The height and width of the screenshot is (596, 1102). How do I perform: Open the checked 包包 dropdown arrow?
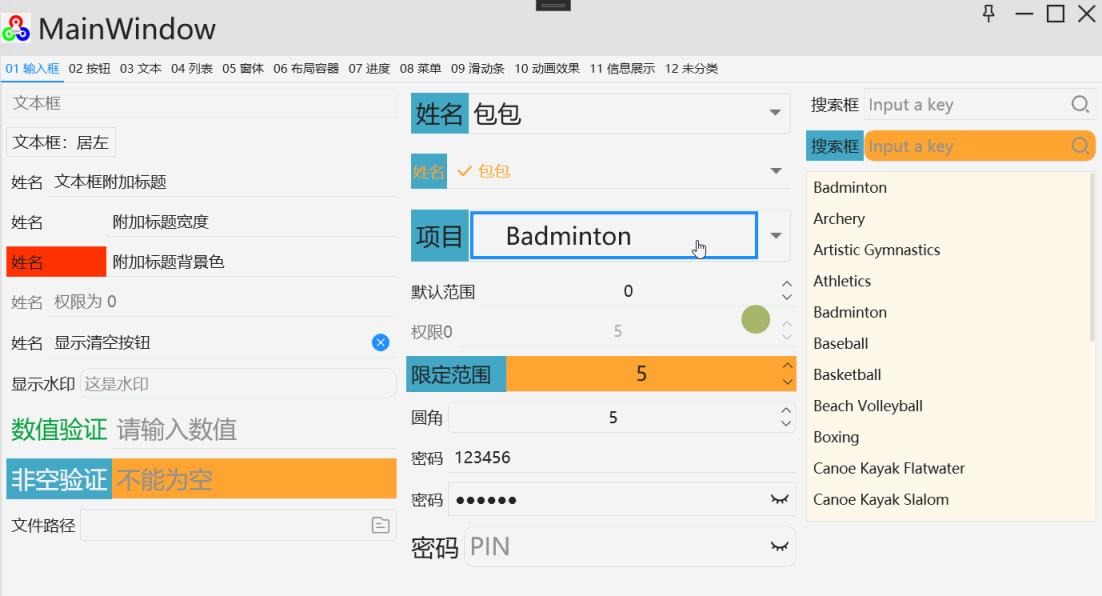[x=775, y=171]
